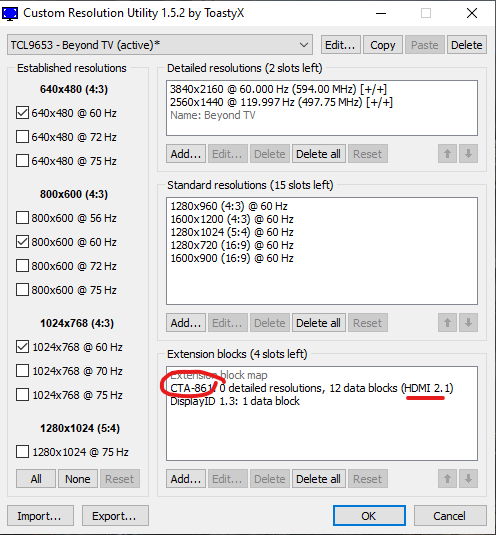
Task: Click the move-up arrow in Detailed resolutions
Action: [x=447, y=154]
